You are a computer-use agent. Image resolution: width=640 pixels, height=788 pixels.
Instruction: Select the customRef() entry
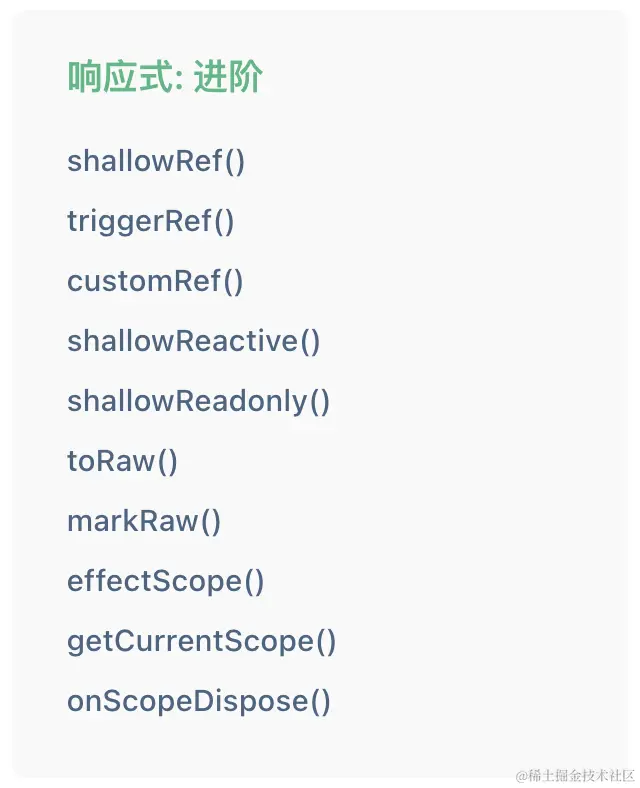pyautogui.click(x=155, y=281)
